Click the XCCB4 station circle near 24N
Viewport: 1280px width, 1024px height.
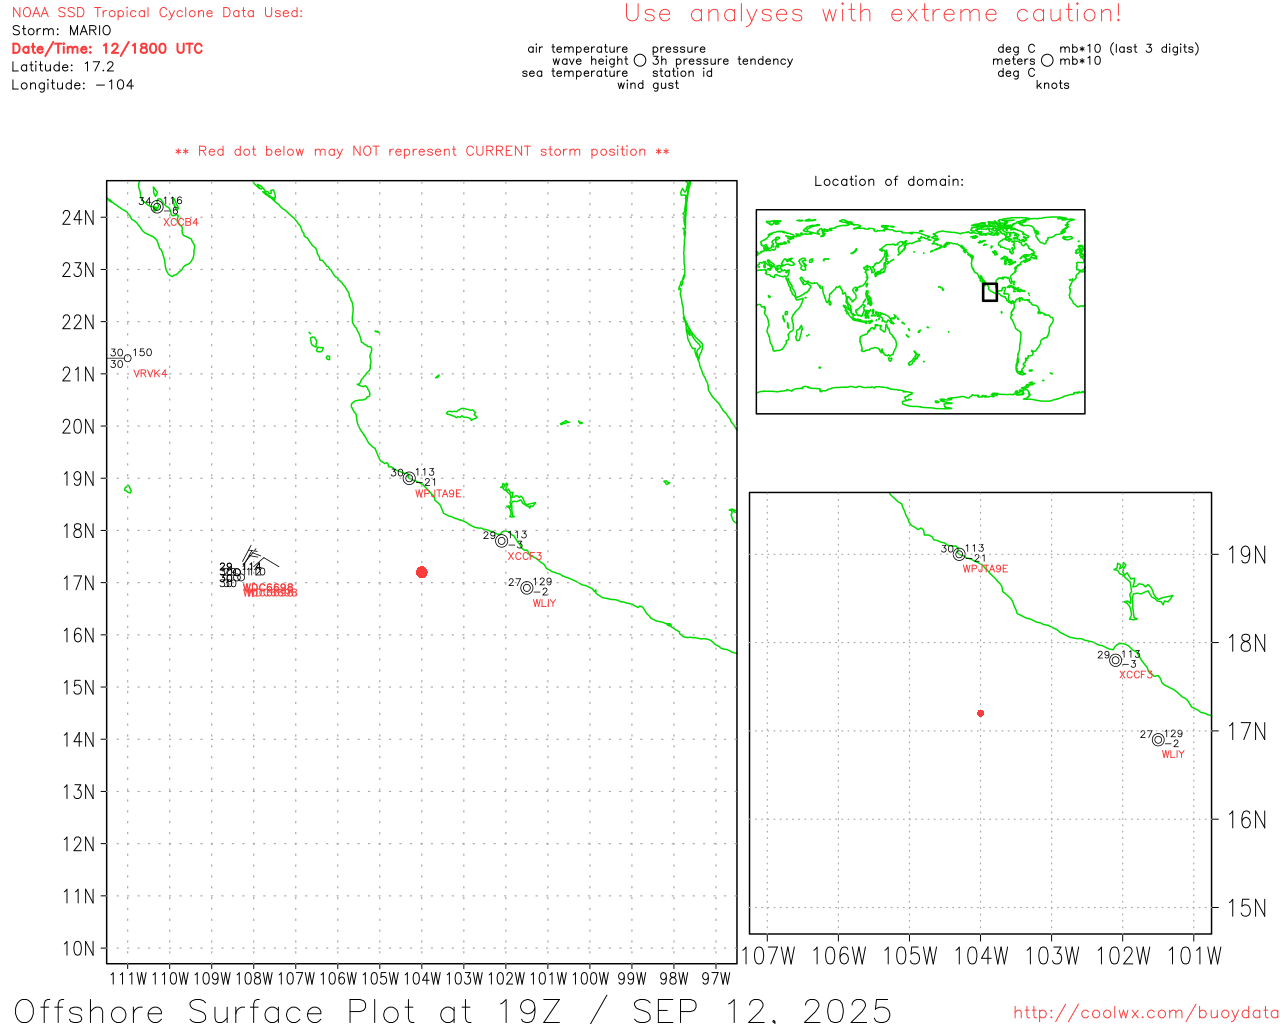pos(157,207)
